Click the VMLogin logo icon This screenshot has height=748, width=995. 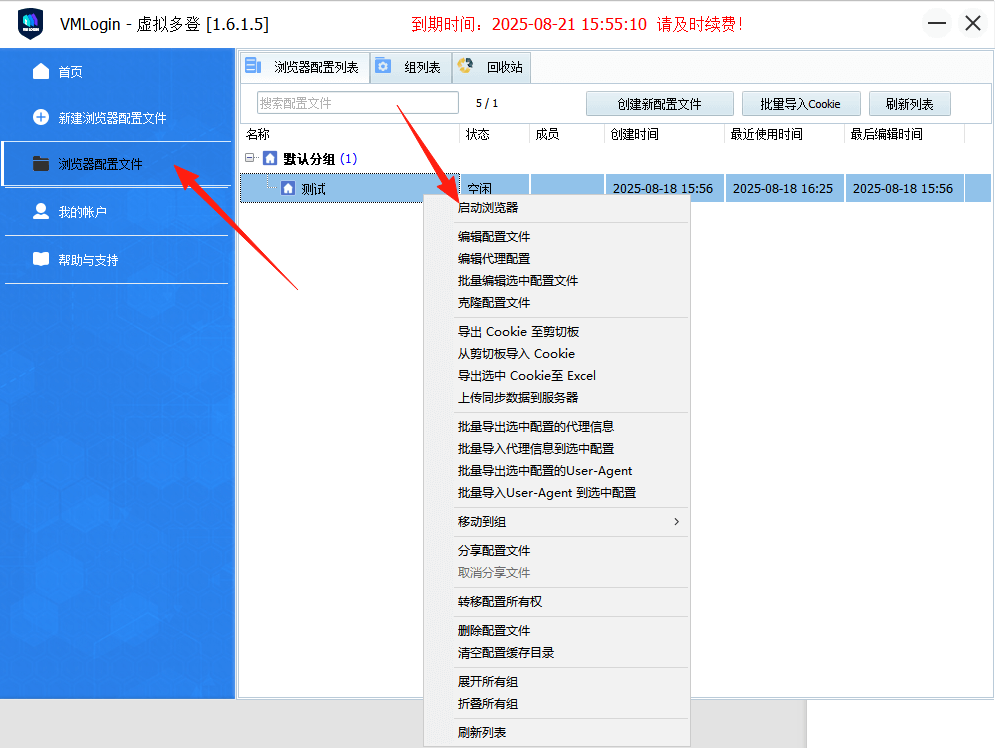pos(31,24)
